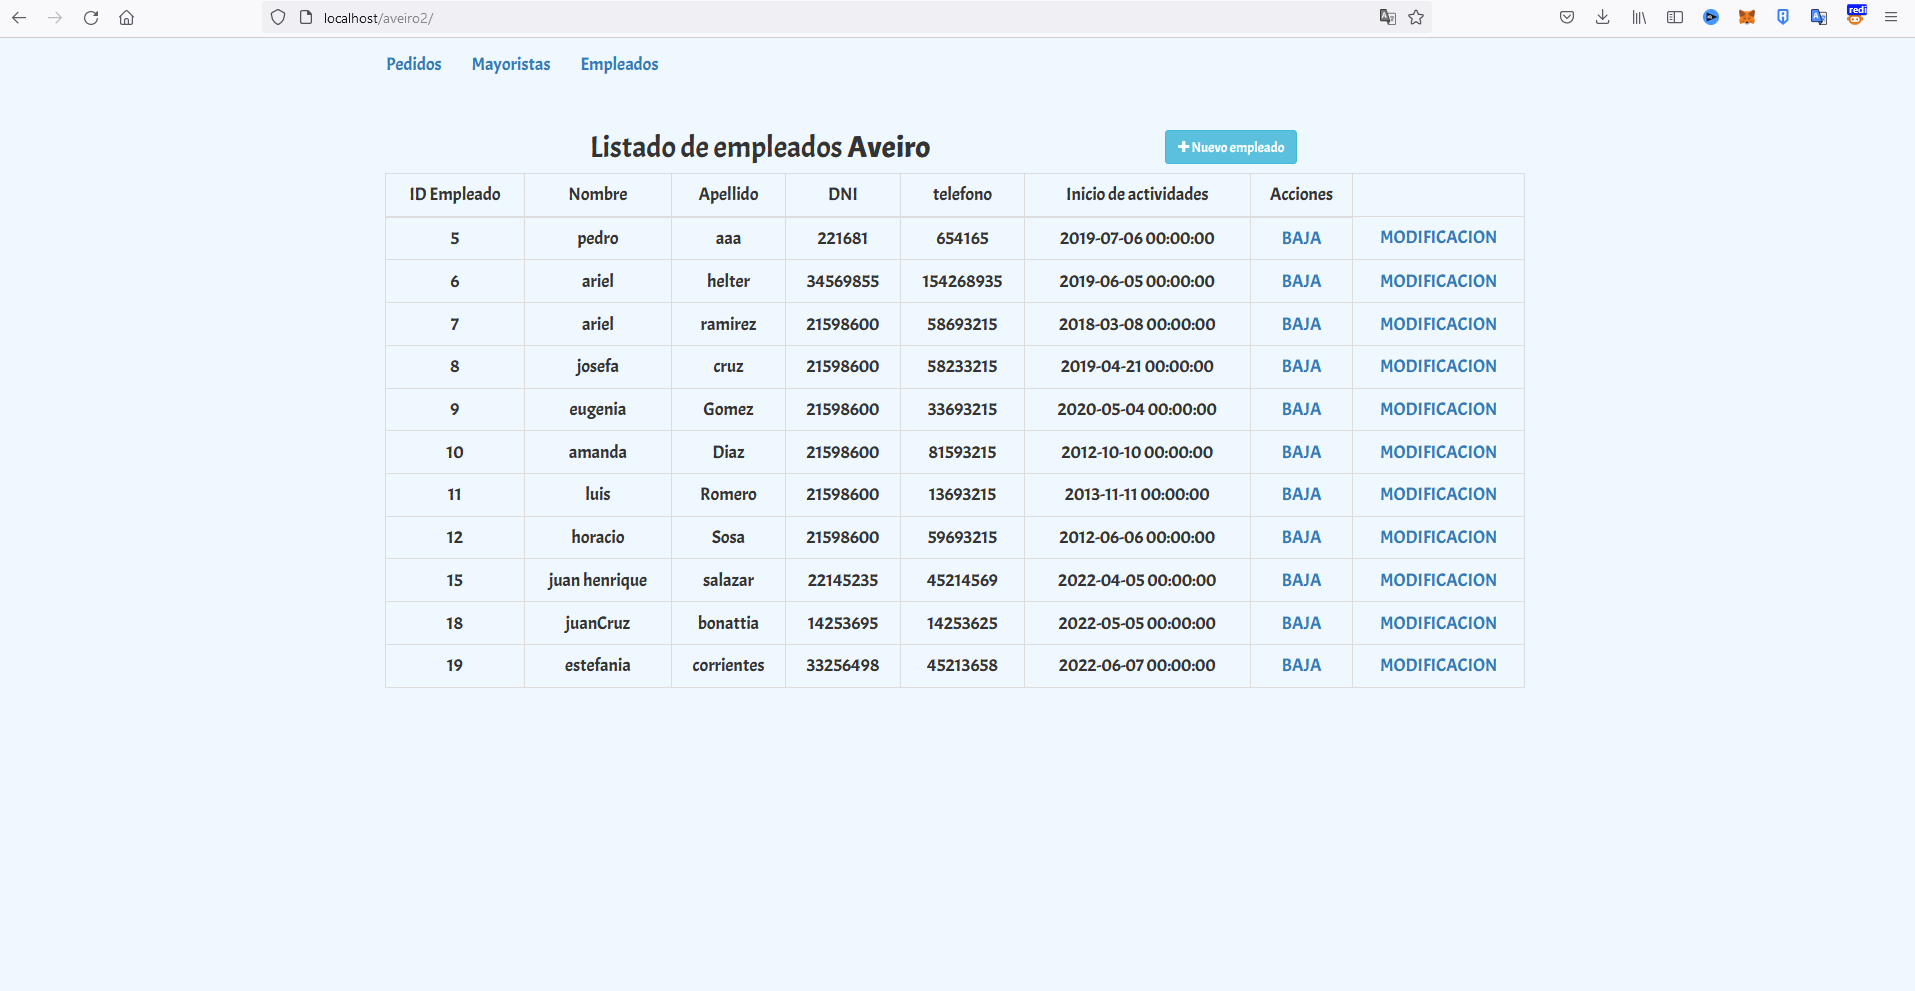Viewport: 1915px width, 991px height.
Task: Select the telefono cell 81593215
Action: 962,452
